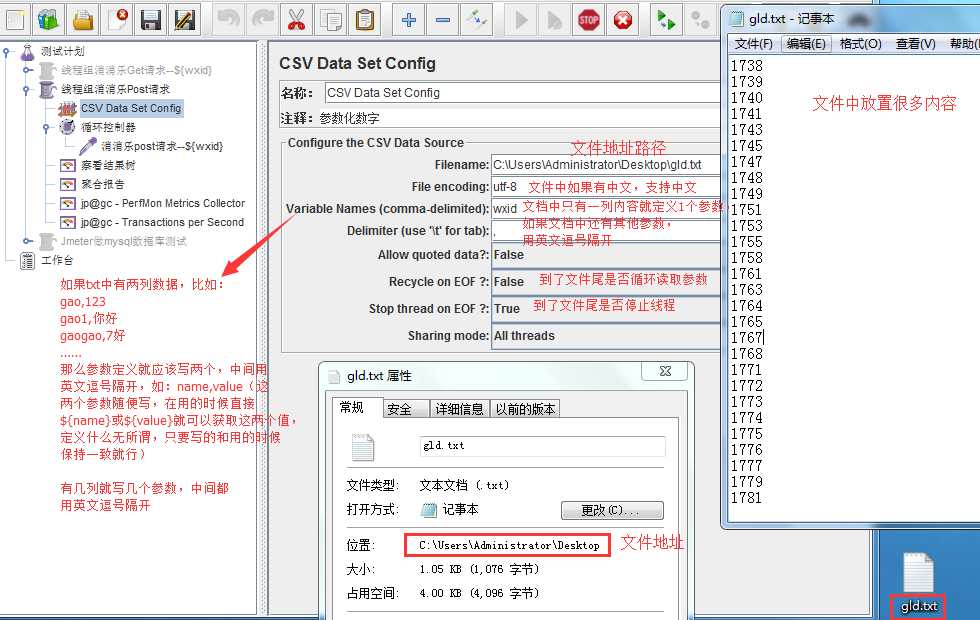Viewport: 980px width, 620px height.
Task: Click the Shutdown red X icon
Action: click(x=622, y=19)
